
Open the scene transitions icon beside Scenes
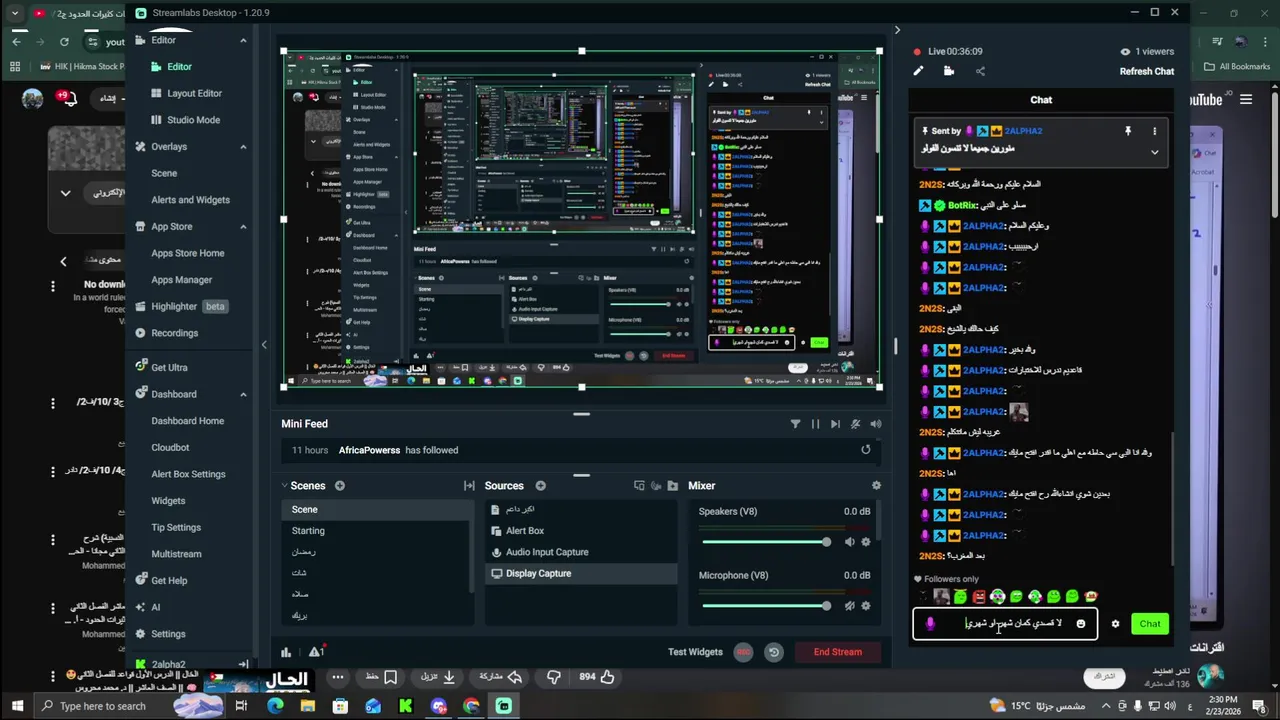pyautogui.click(x=469, y=486)
